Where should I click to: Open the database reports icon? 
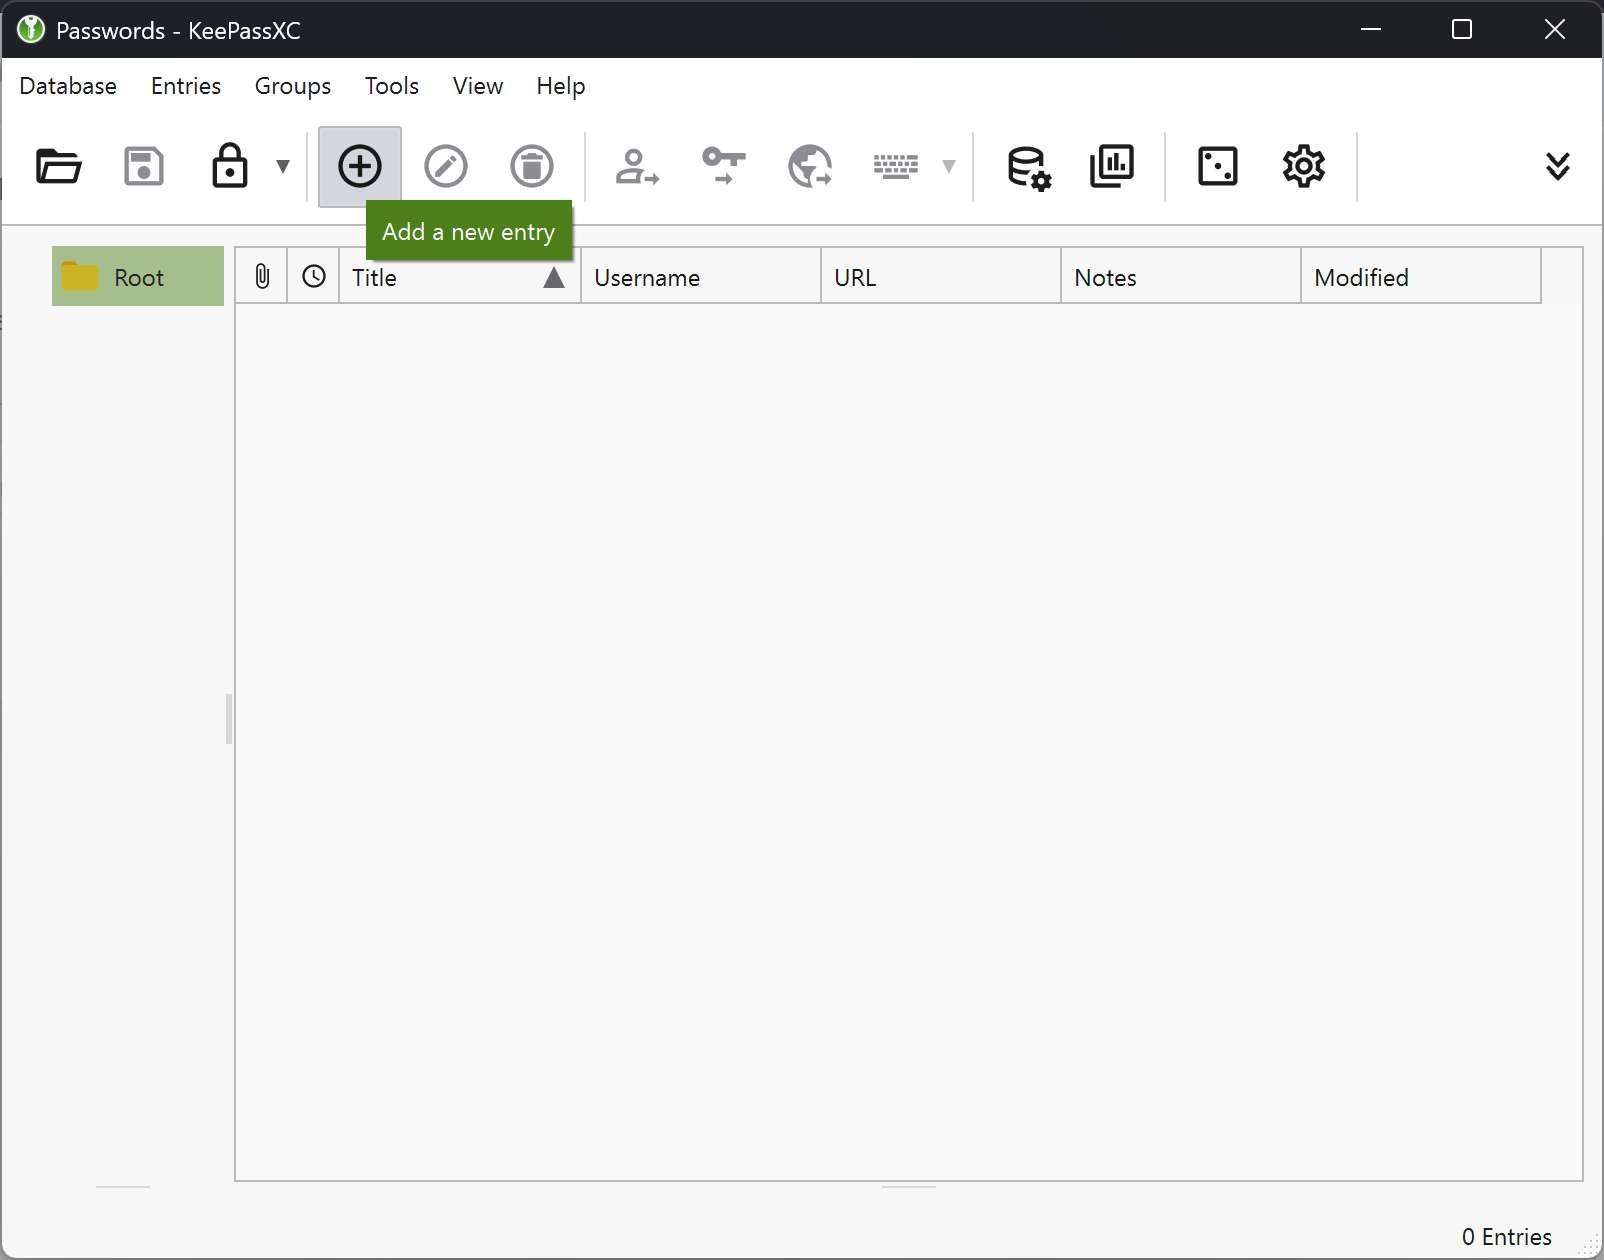coord(1112,166)
